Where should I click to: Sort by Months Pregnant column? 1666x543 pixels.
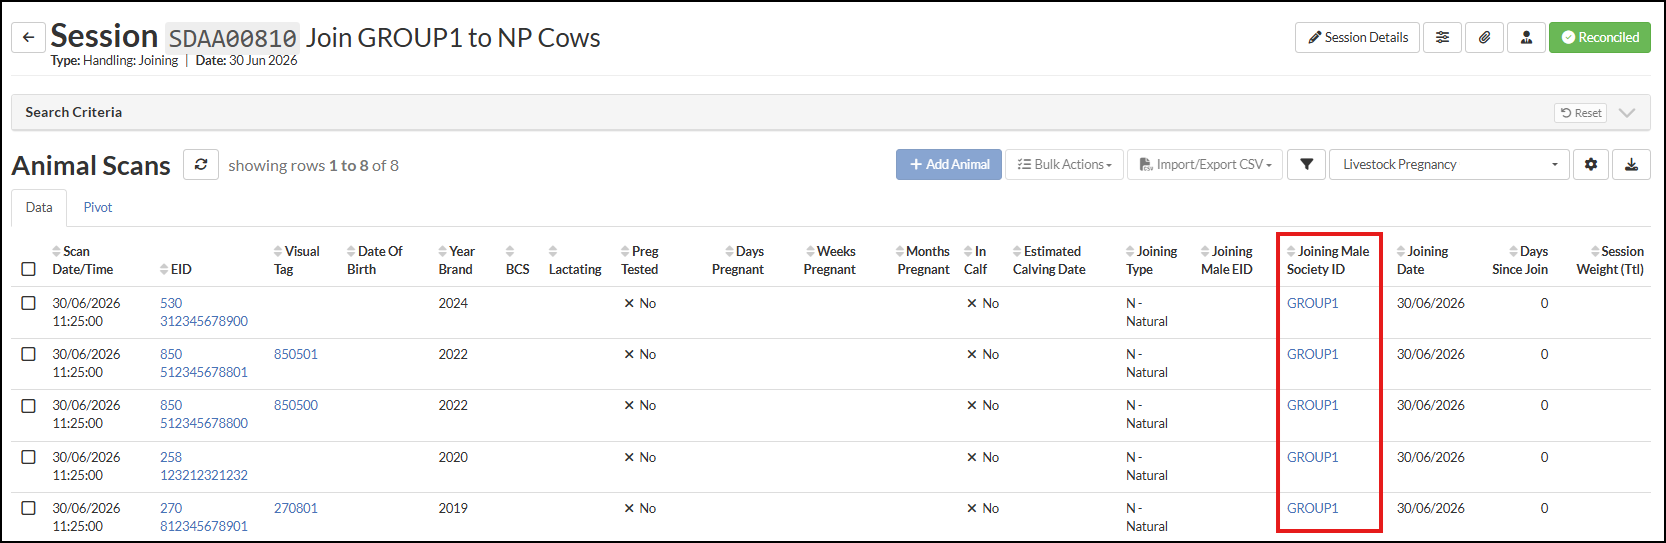click(923, 260)
